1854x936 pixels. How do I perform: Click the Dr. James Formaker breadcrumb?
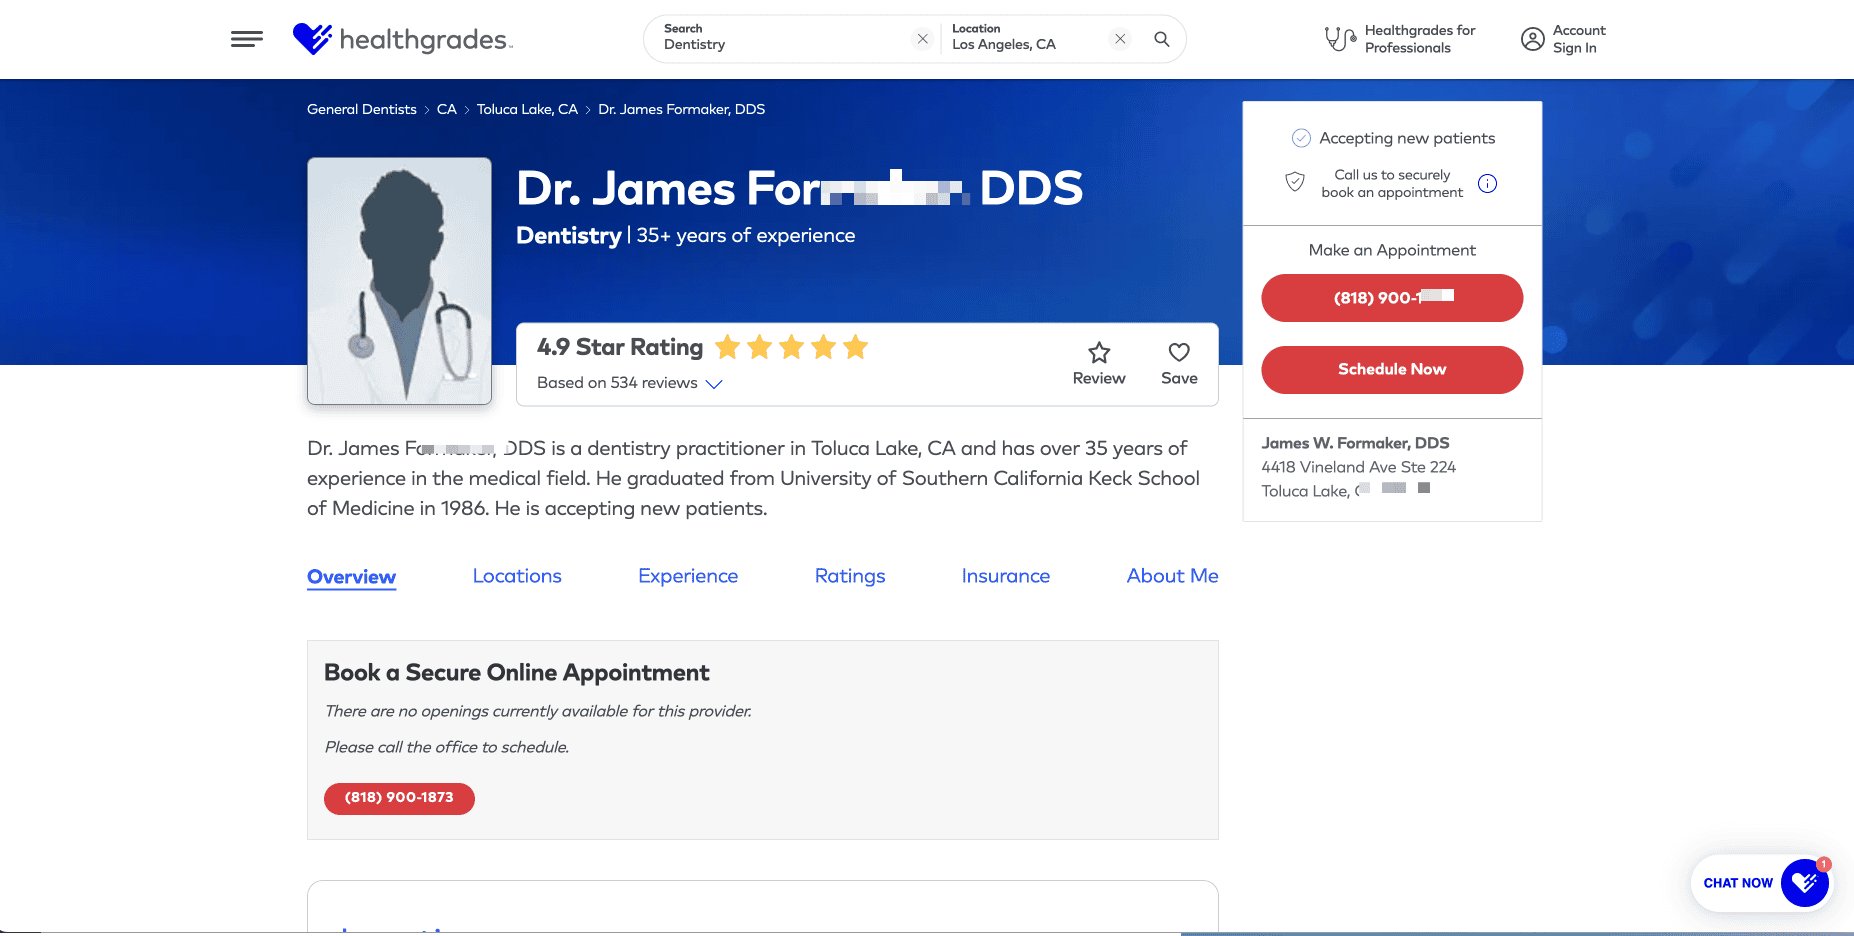point(682,109)
